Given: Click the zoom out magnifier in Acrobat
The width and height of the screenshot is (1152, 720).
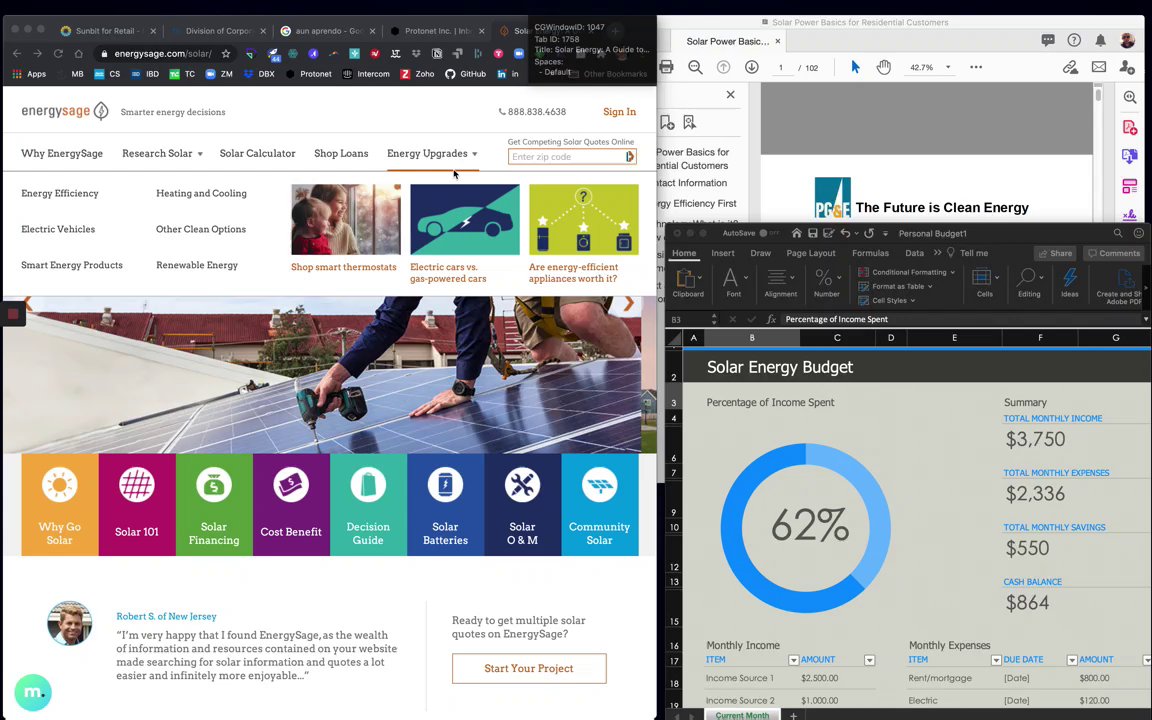Looking at the screenshot, I should click(695, 67).
